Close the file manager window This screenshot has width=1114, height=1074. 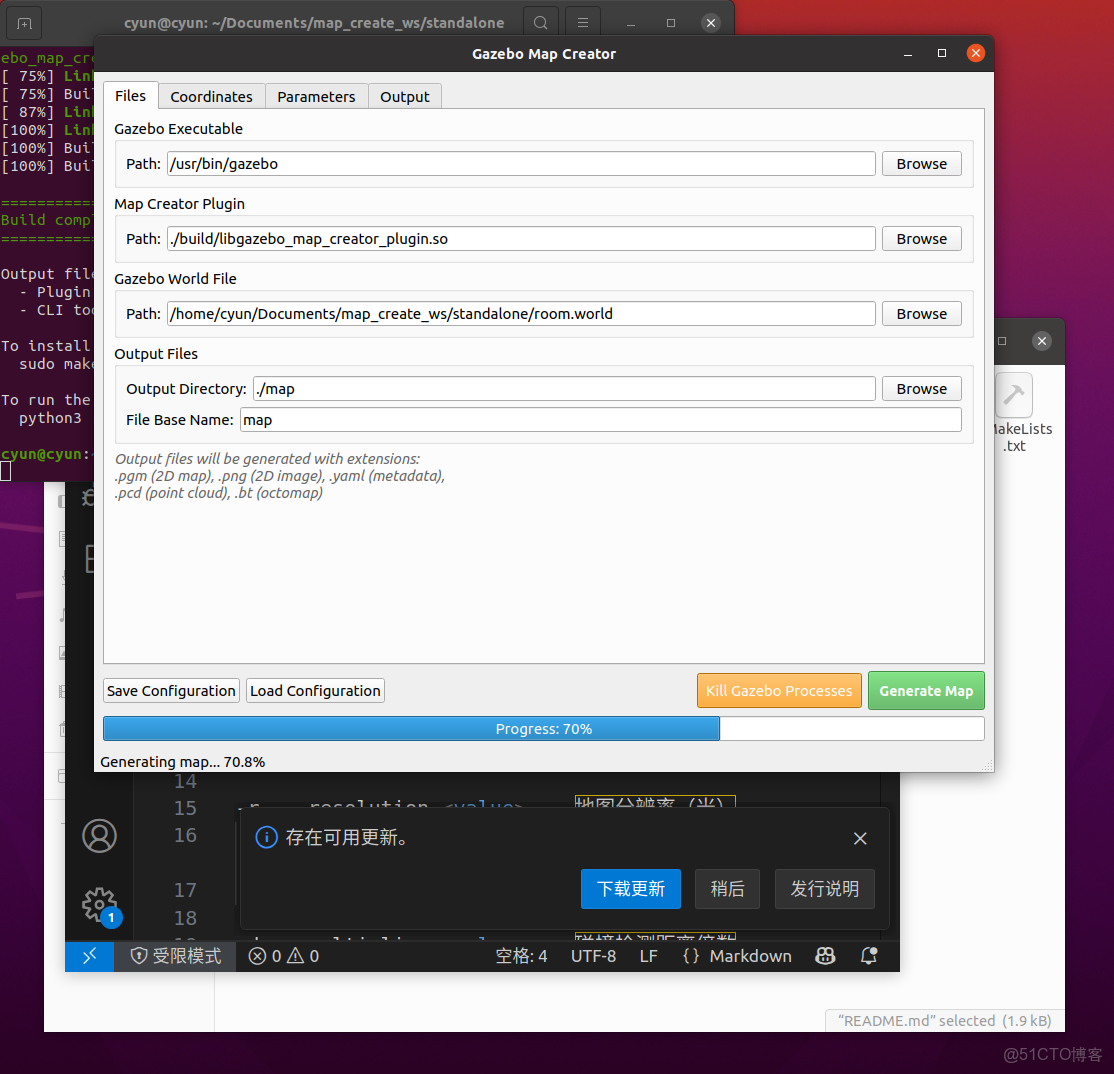tap(1042, 341)
